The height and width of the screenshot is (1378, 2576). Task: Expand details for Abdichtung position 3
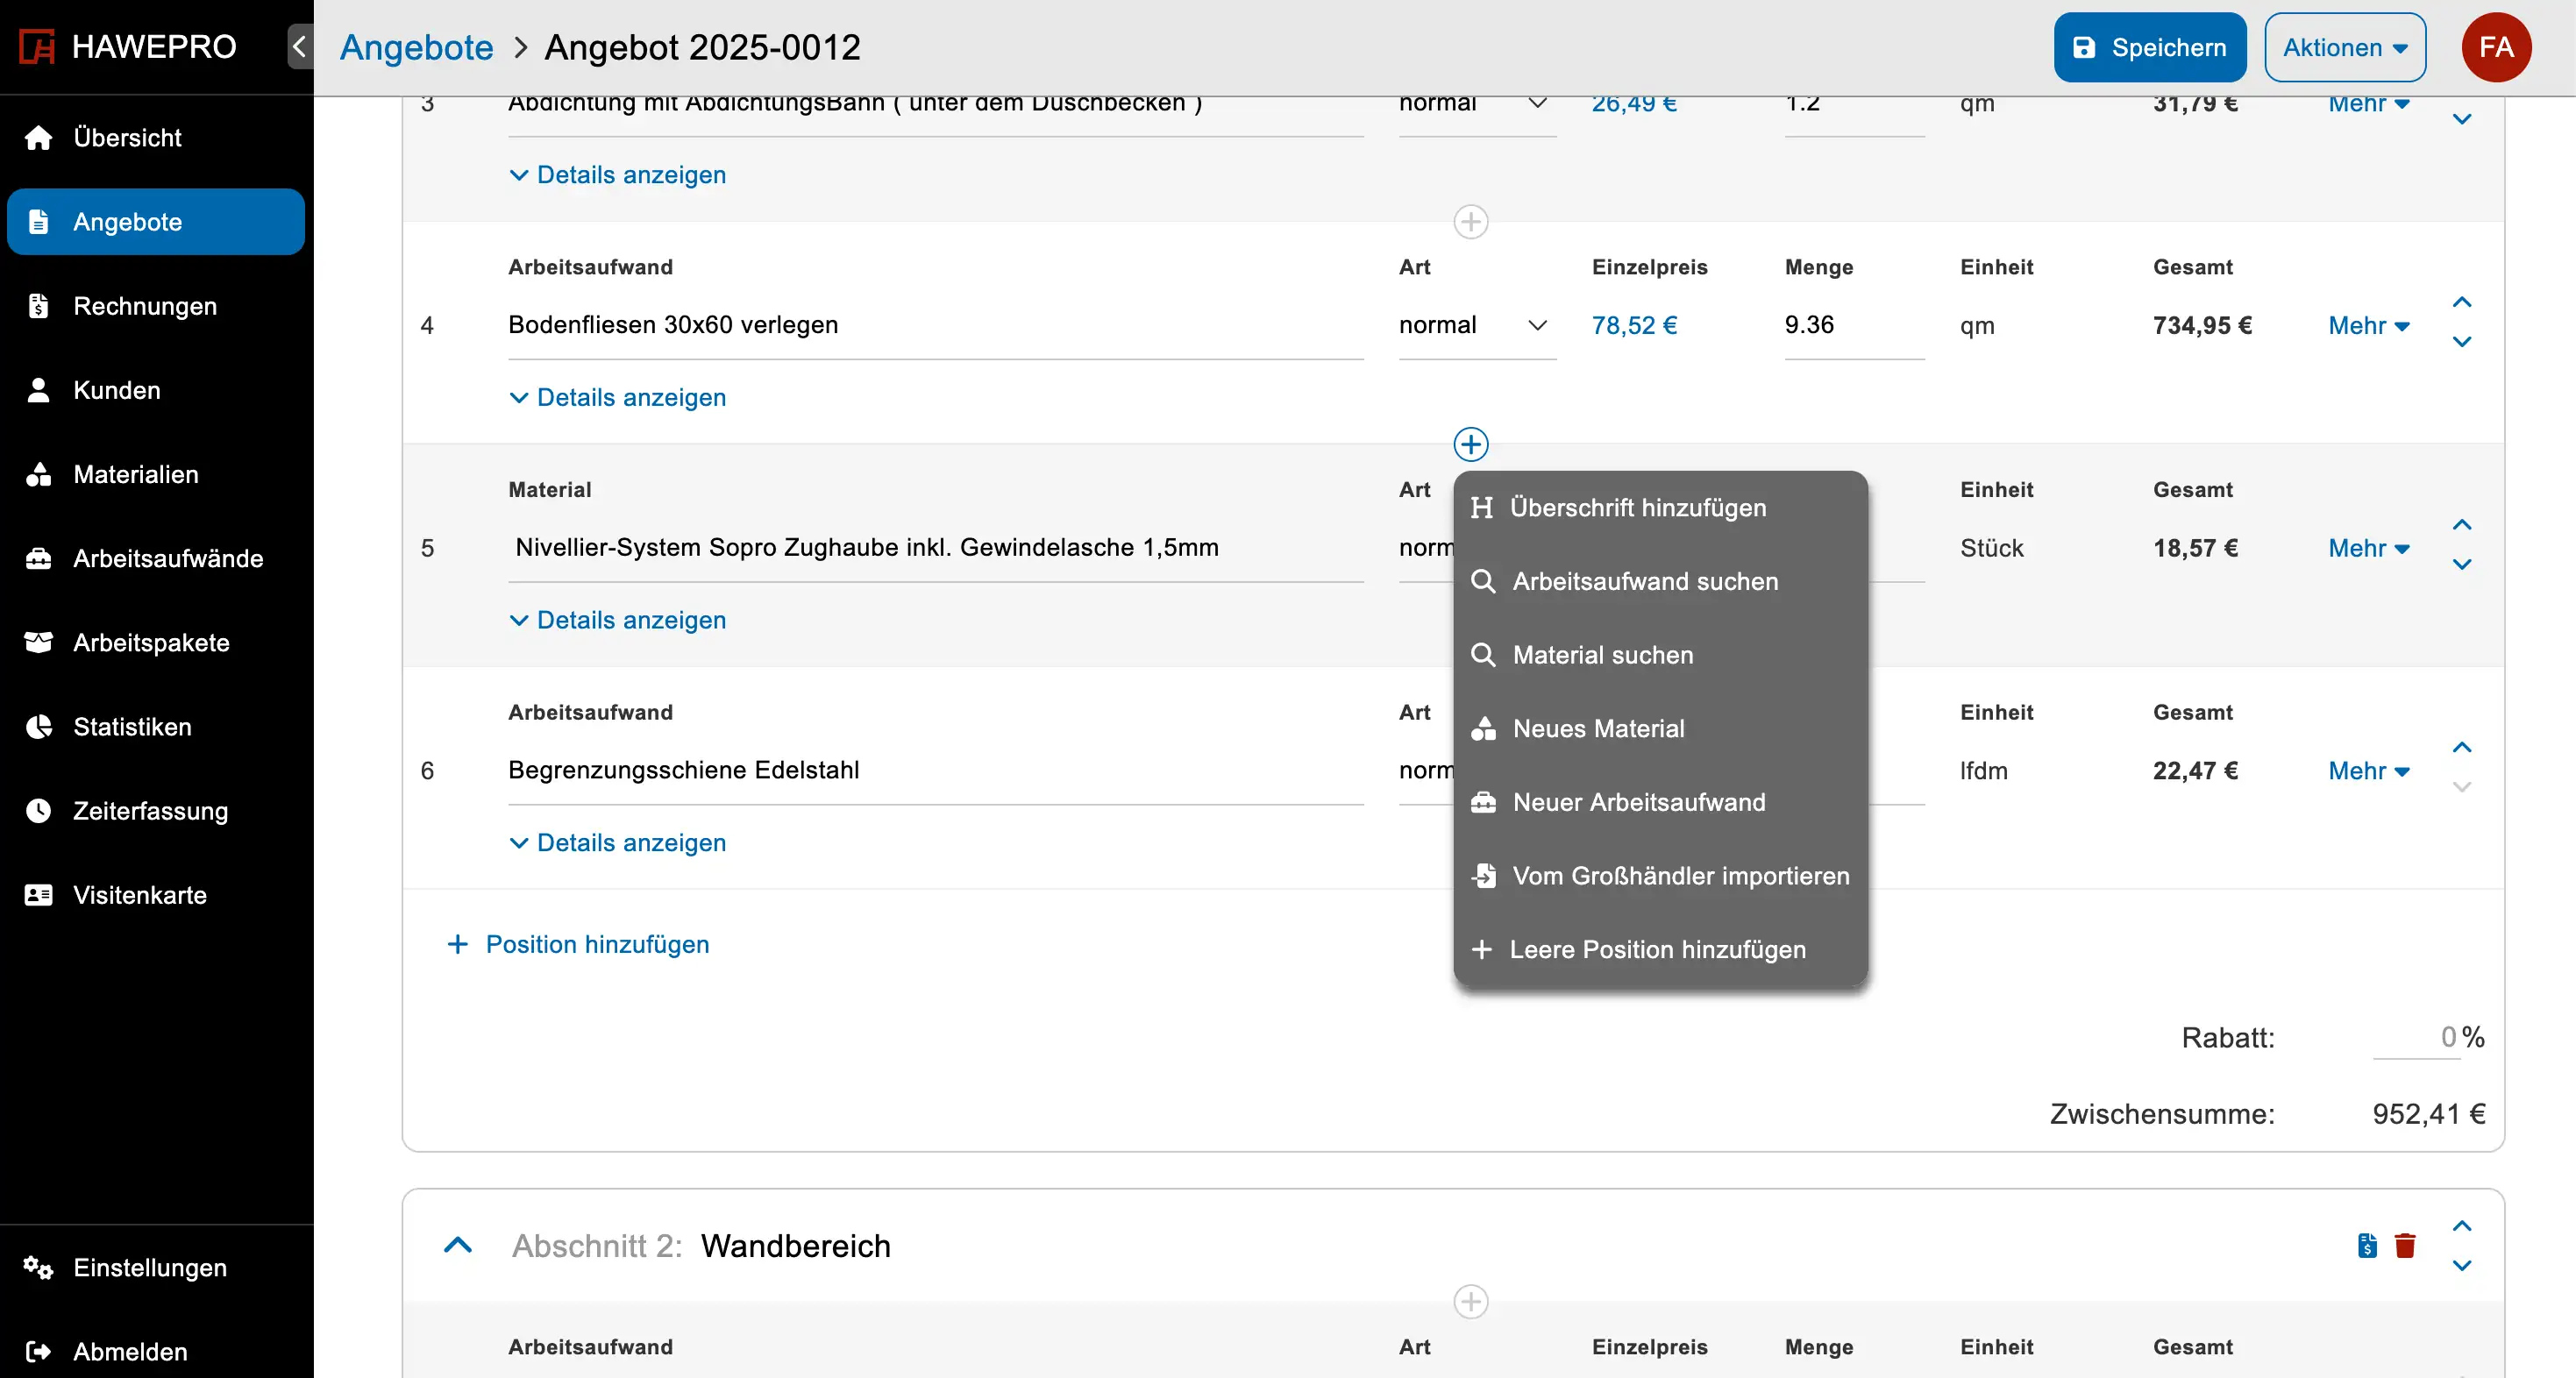click(x=618, y=175)
